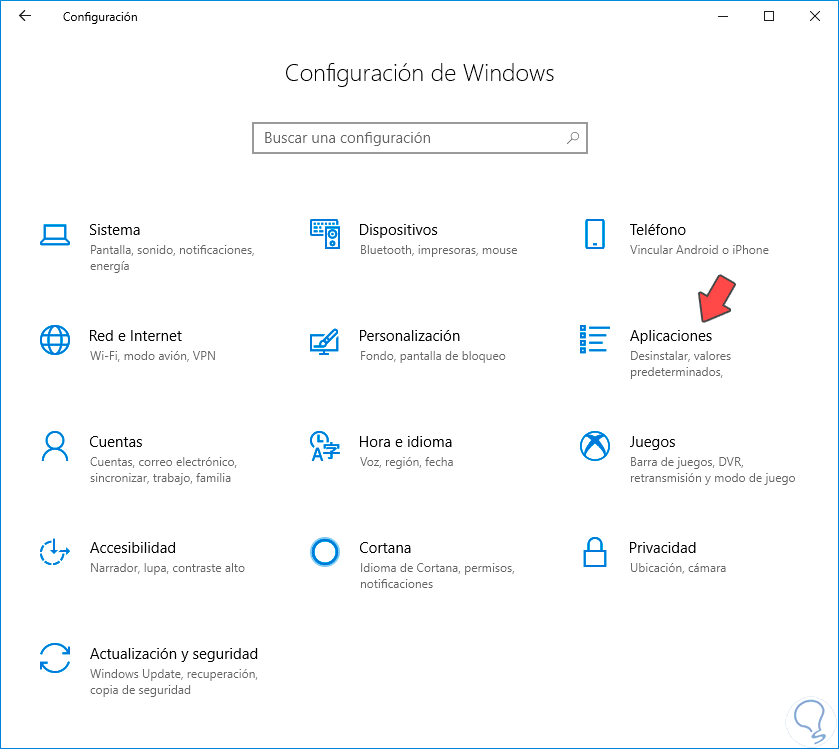This screenshot has height=749, width=839.
Task: Click the Accesibilidad icon
Action: (x=54, y=552)
